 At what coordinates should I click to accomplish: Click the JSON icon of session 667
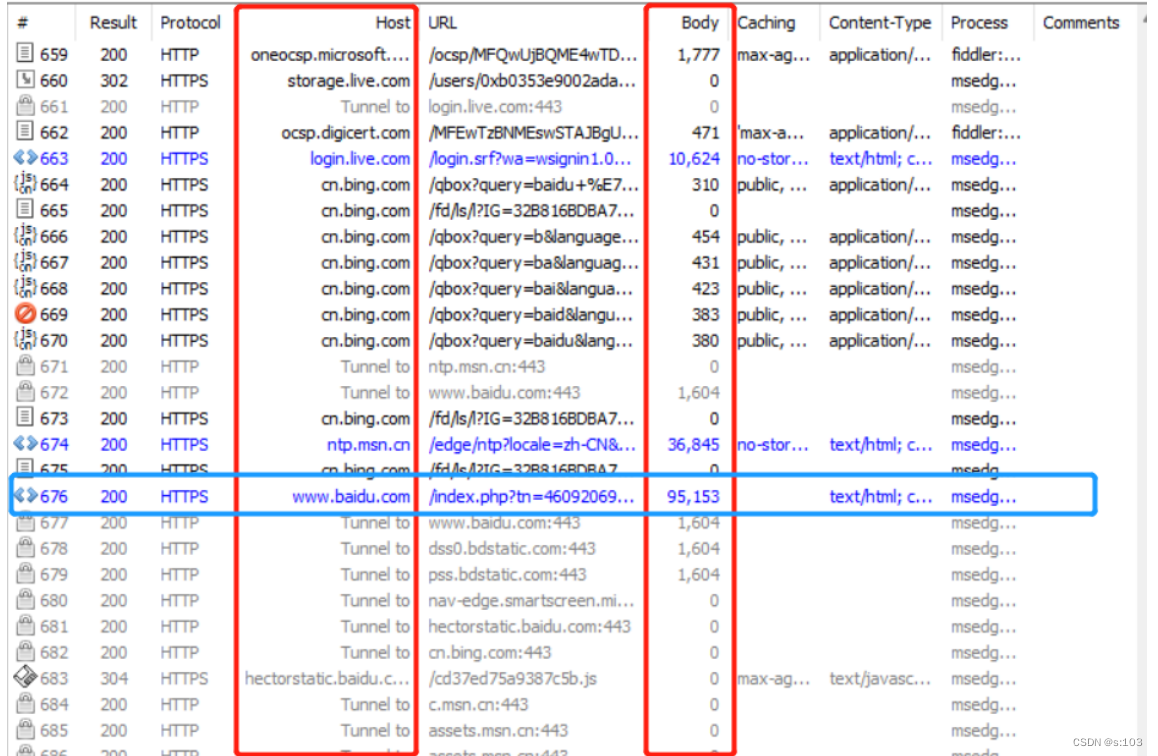click(25, 261)
